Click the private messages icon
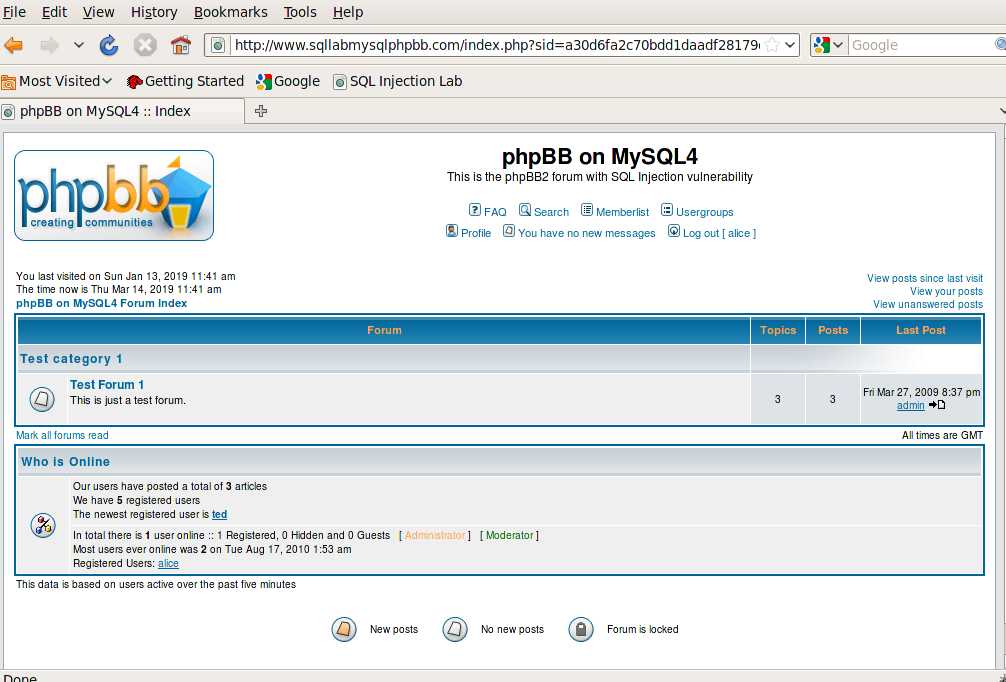 click(509, 231)
